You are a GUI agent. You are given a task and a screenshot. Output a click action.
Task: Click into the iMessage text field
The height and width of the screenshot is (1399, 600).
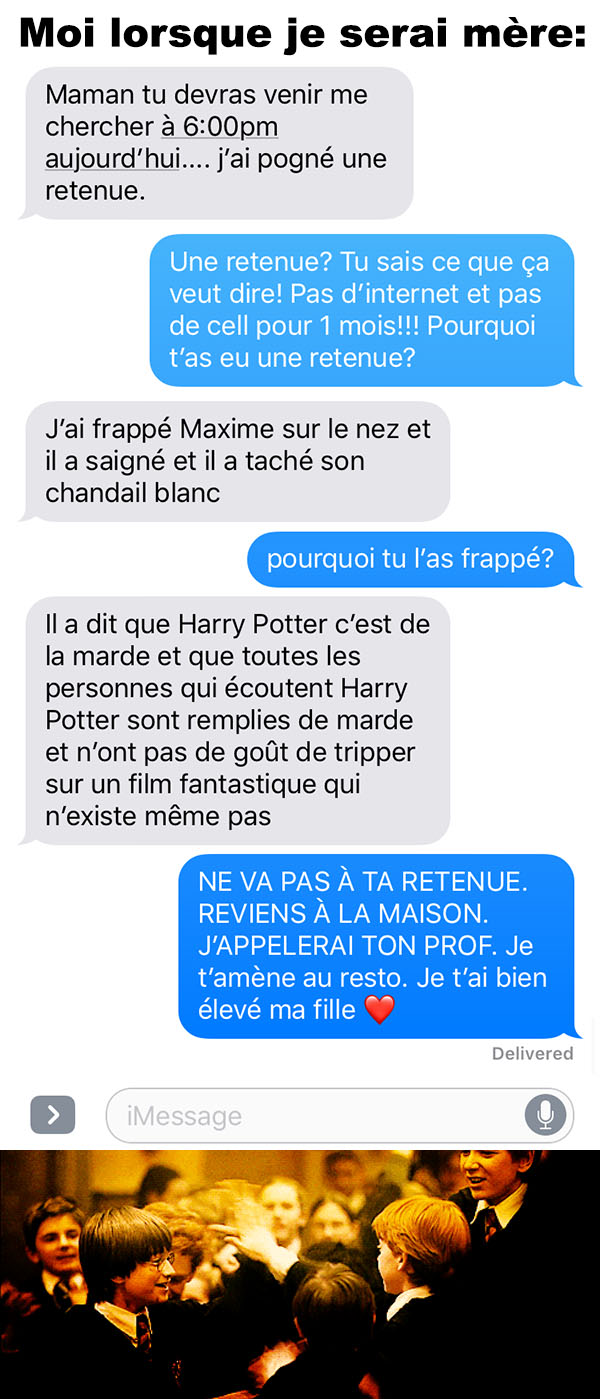click(340, 1115)
